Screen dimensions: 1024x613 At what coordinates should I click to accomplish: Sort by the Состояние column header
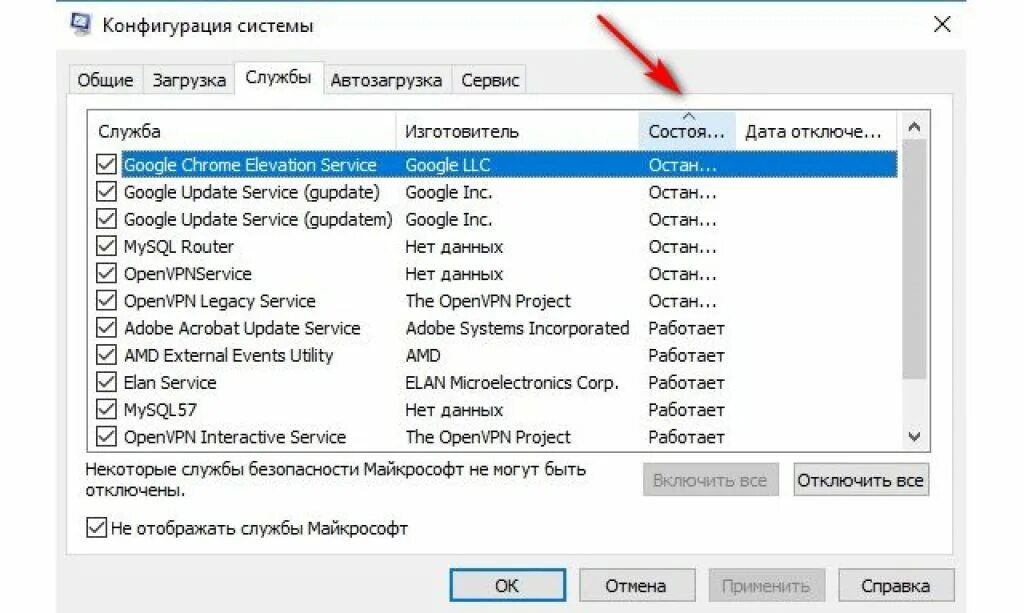point(687,131)
